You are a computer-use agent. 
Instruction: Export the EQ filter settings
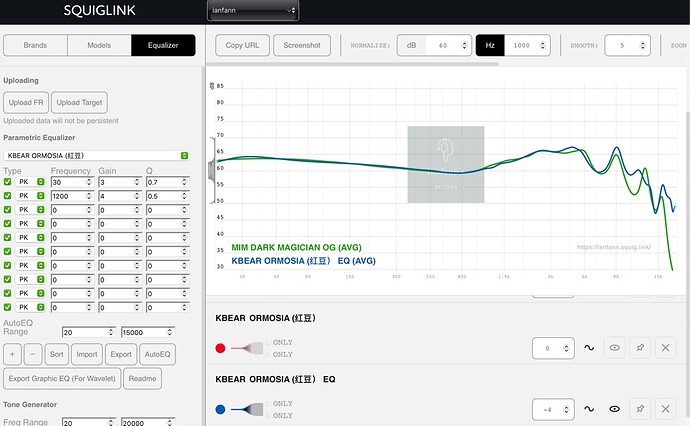point(121,354)
